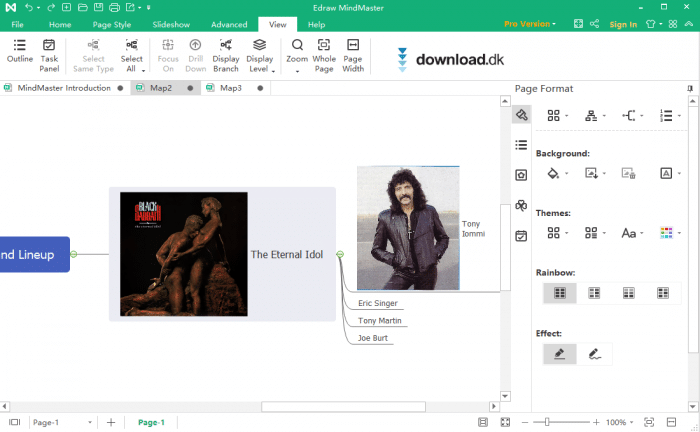700x432 pixels.
Task: Open background image insert dropdown
Action: point(594,173)
